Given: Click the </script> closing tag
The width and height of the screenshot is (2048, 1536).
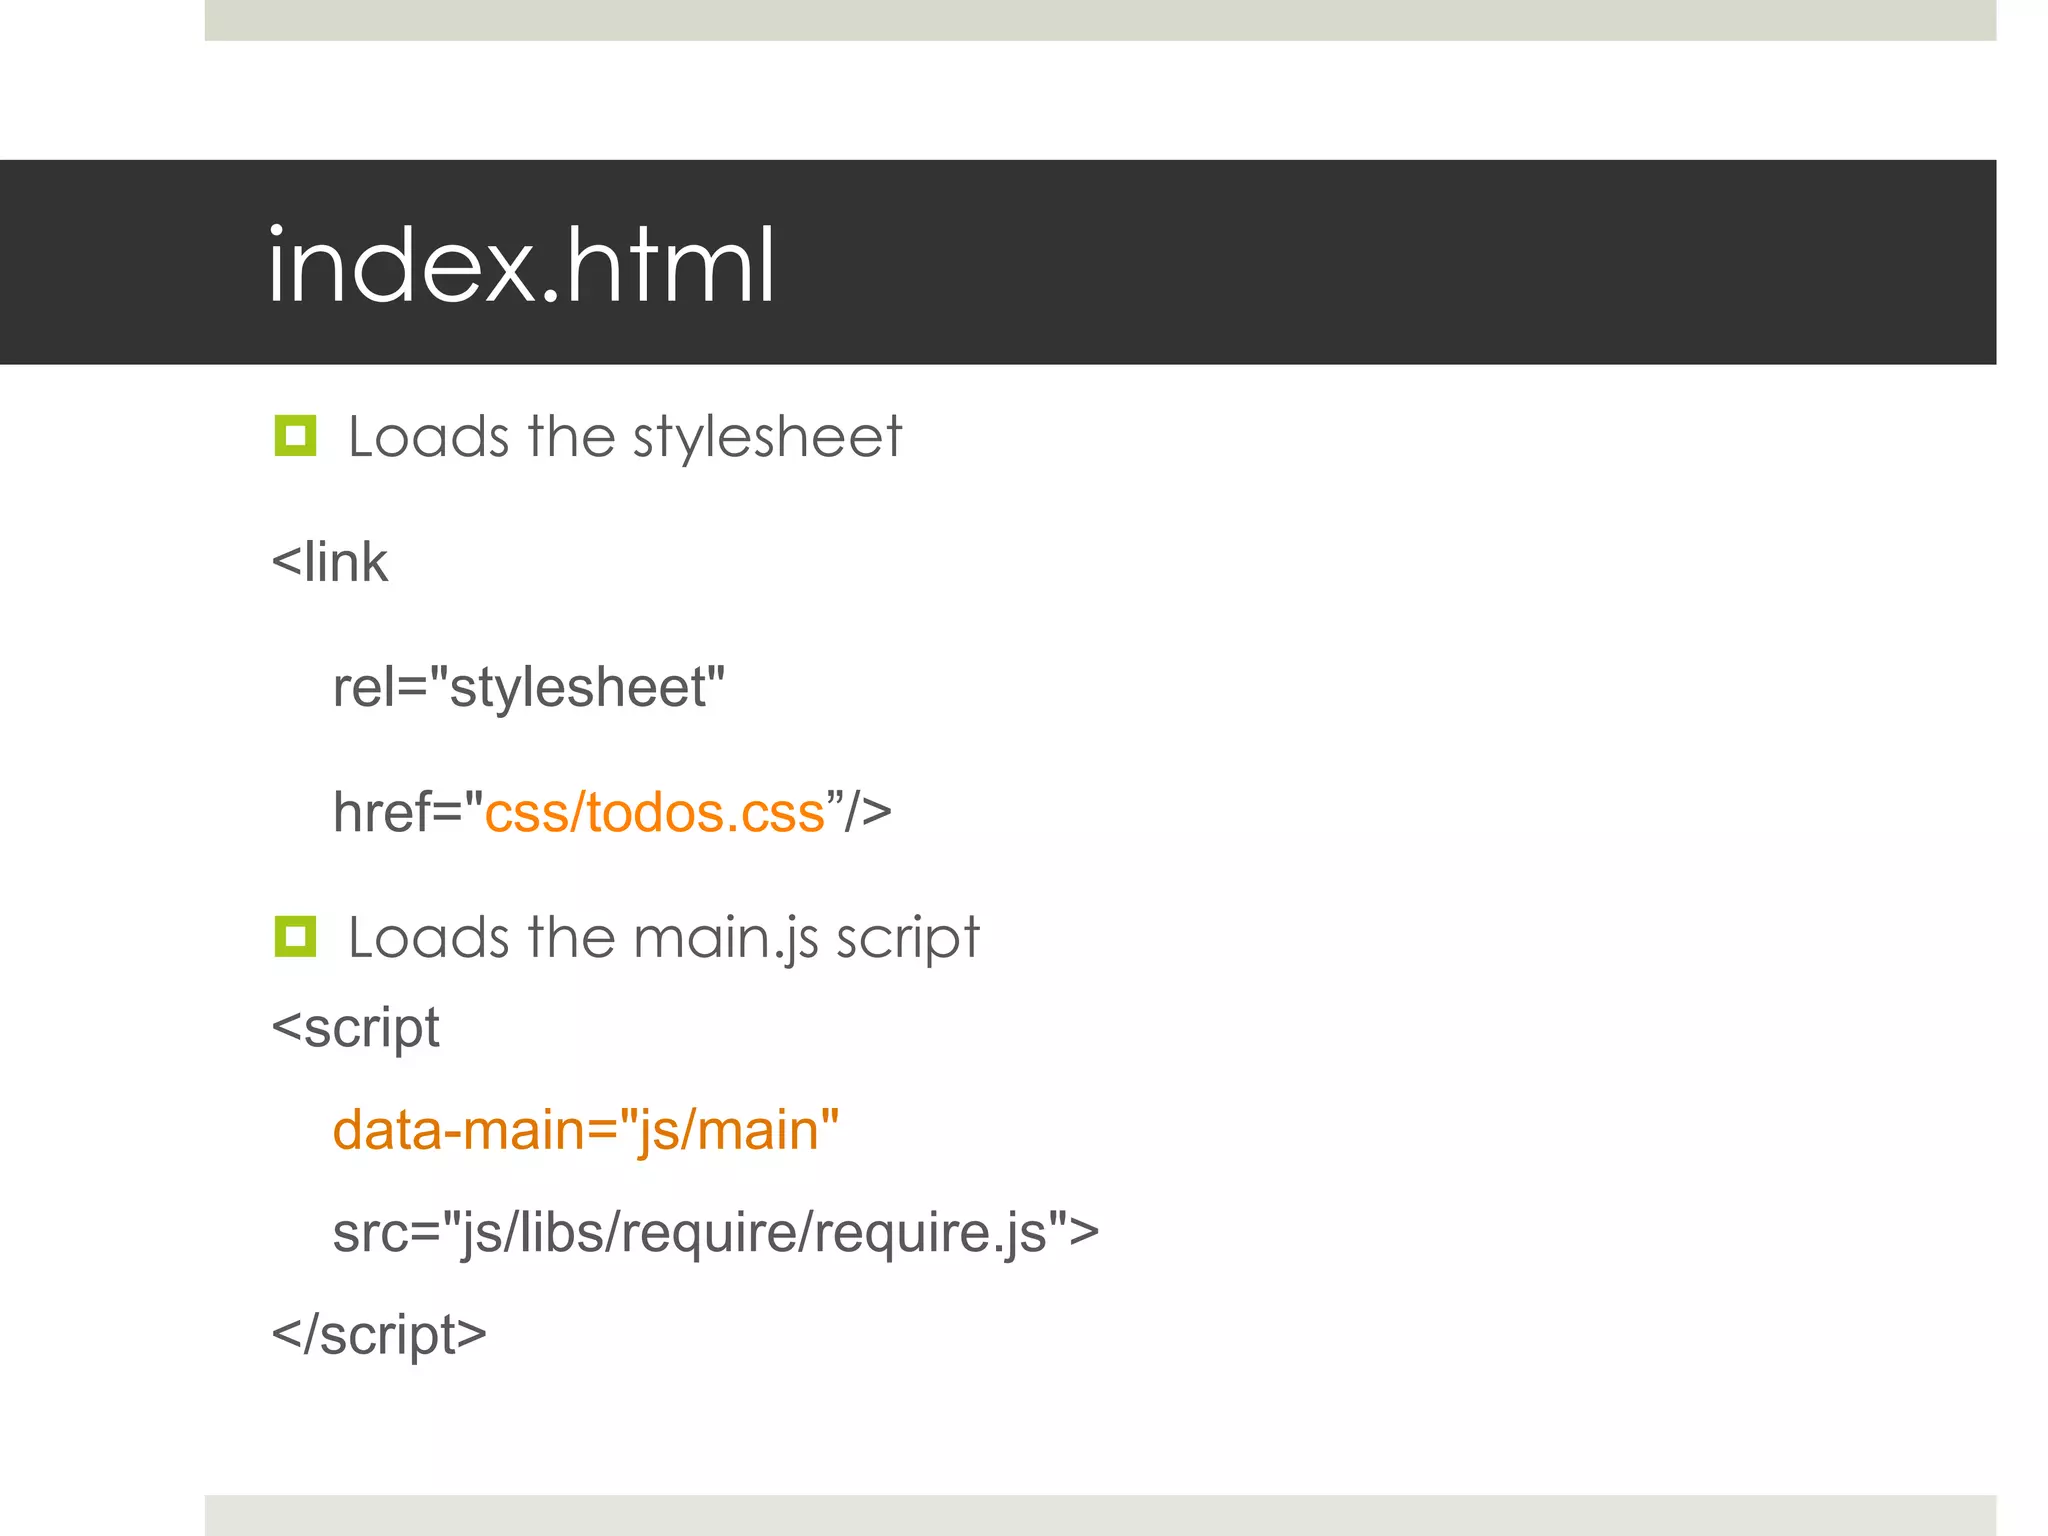Looking at the screenshot, I should tap(379, 1334).
